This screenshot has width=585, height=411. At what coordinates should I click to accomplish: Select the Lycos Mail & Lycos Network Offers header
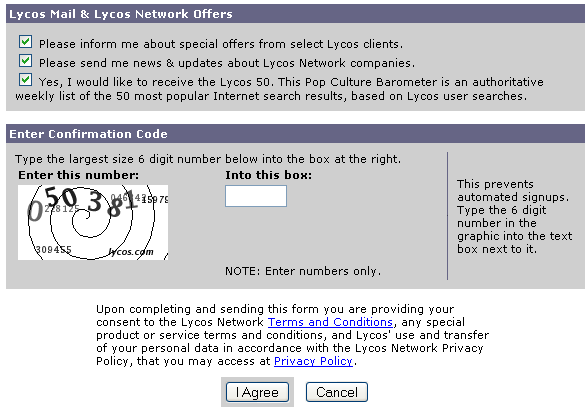click(121, 14)
